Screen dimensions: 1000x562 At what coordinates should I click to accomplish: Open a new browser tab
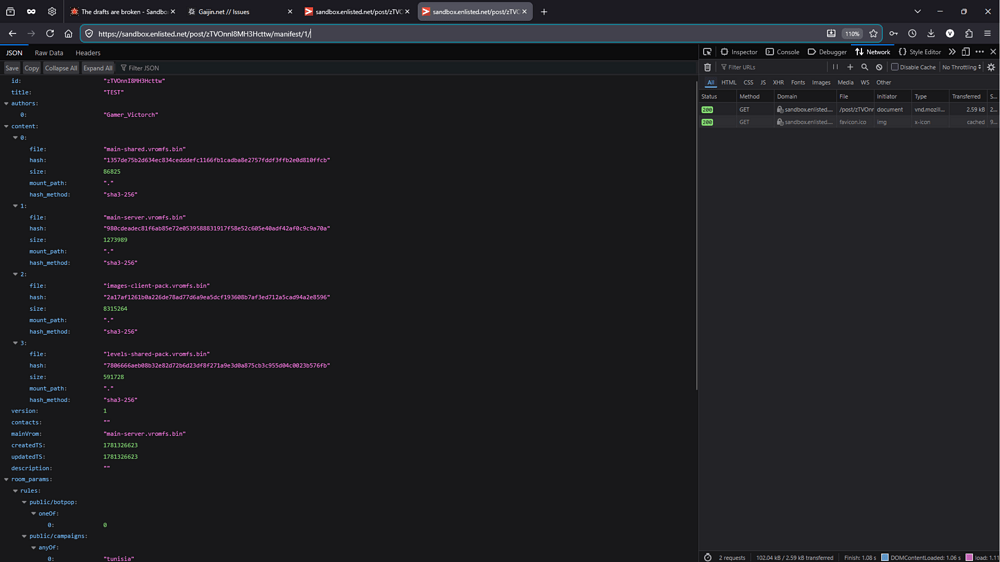pos(544,11)
